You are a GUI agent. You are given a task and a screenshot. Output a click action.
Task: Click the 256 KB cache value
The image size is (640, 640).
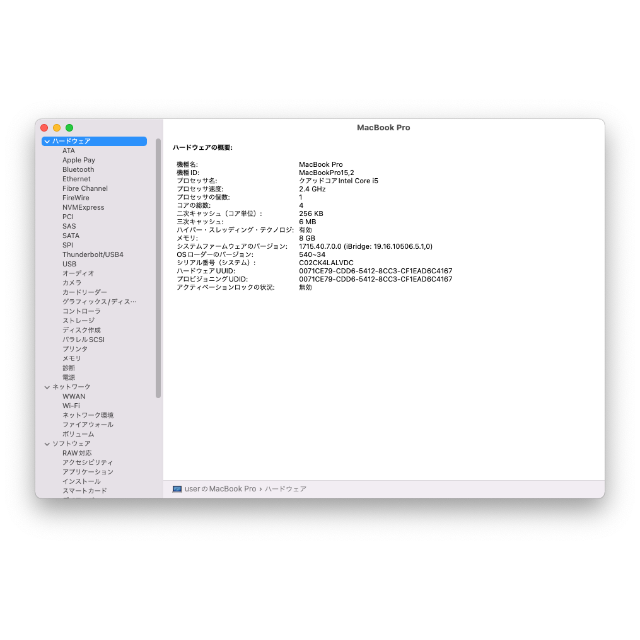pos(311,213)
